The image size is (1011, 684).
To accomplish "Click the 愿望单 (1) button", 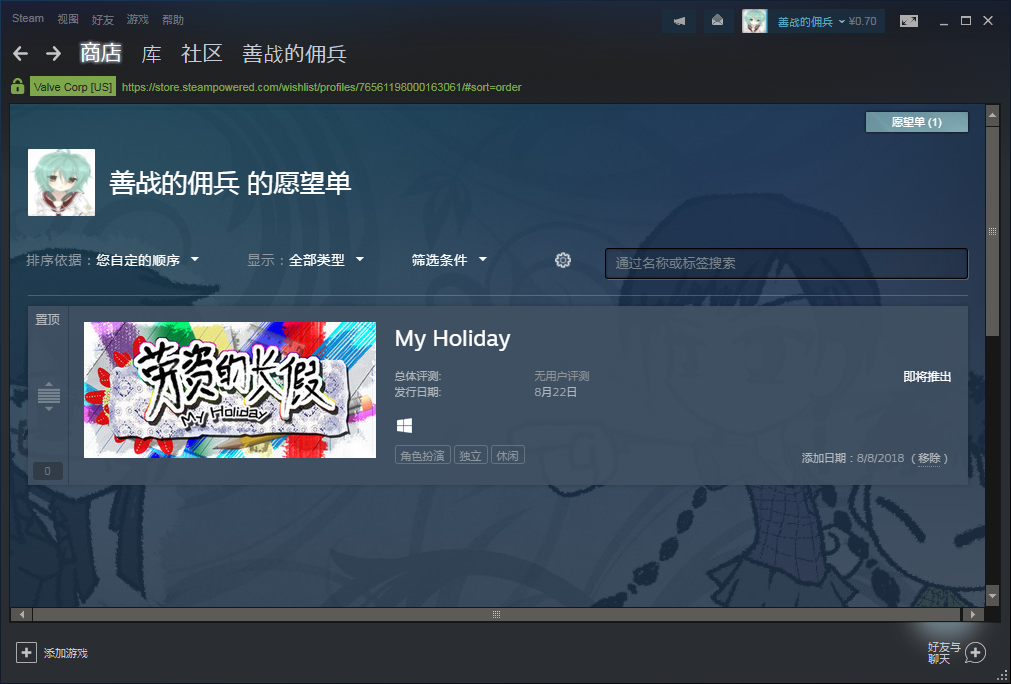I will [x=917, y=122].
